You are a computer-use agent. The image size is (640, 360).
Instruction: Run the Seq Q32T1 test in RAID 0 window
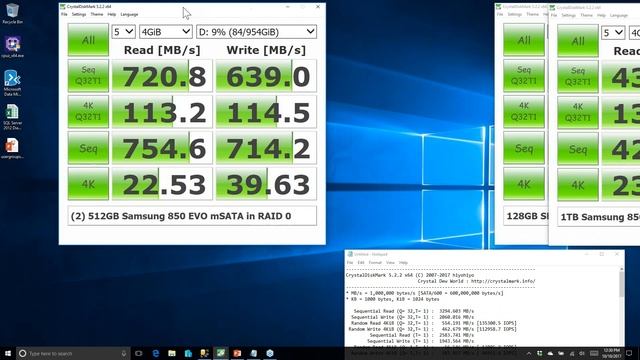(x=88, y=76)
